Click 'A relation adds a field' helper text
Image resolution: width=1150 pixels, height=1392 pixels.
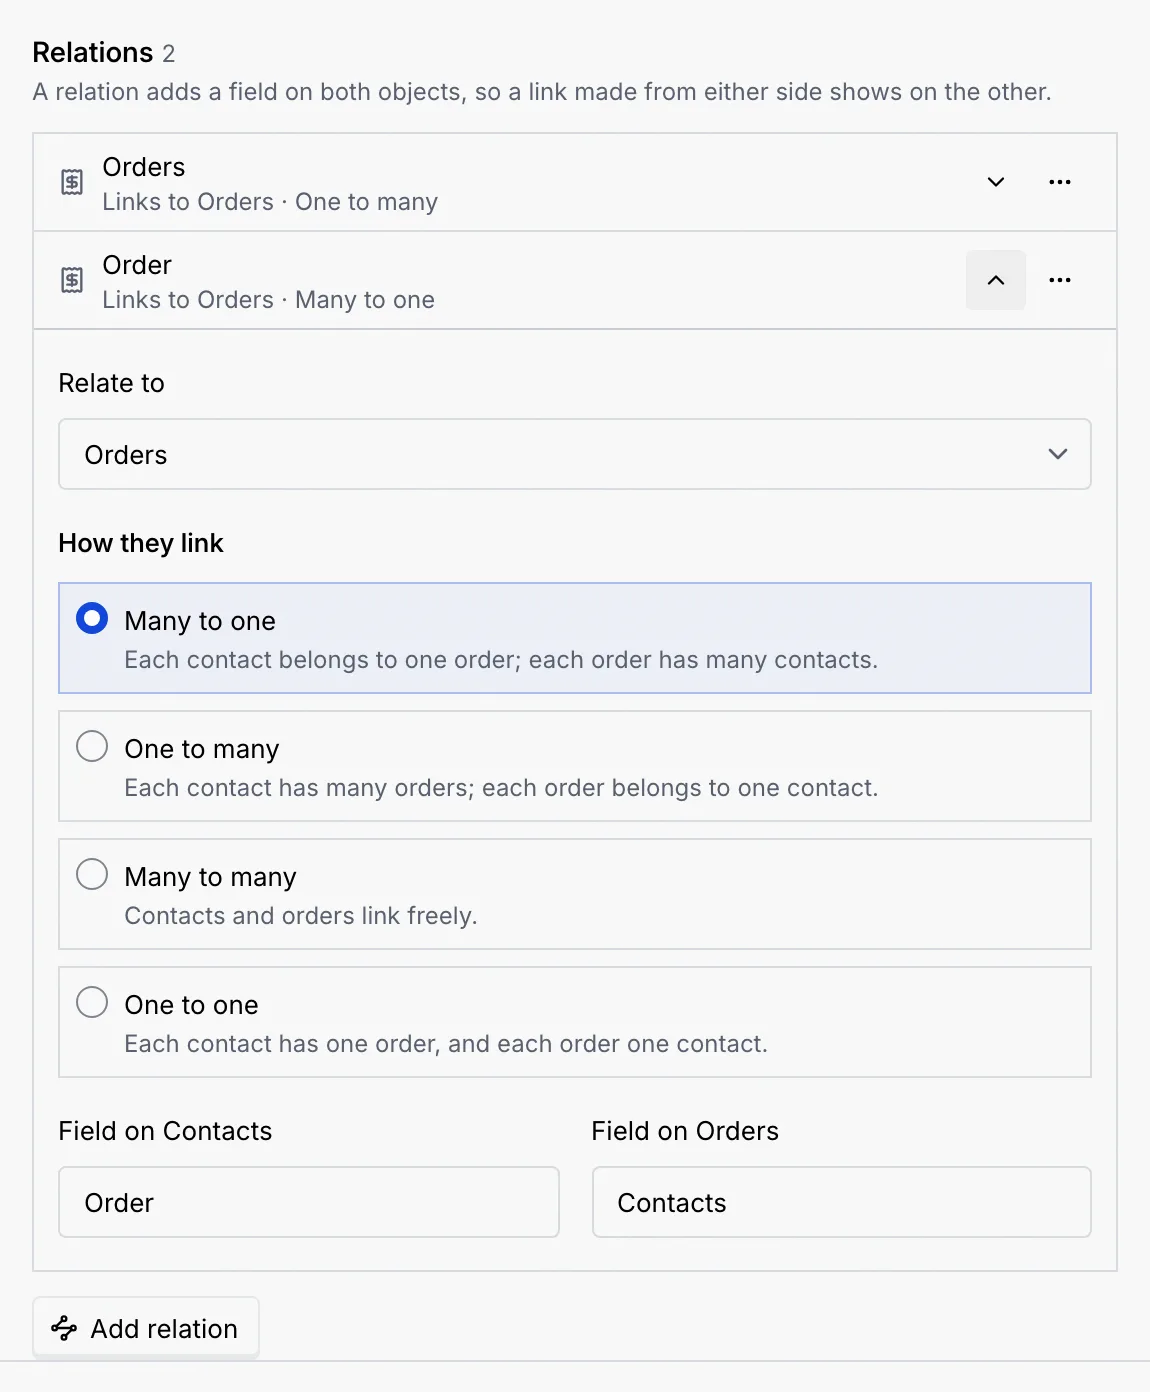pyautogui.click(x=542, y=92)
